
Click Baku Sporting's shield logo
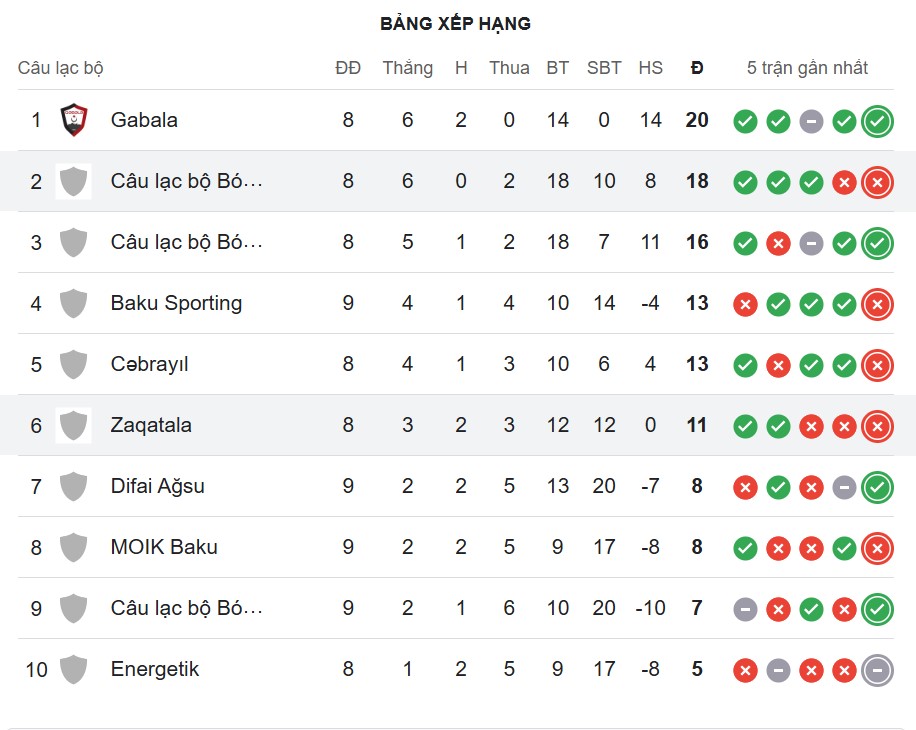(x=73, y=303)
